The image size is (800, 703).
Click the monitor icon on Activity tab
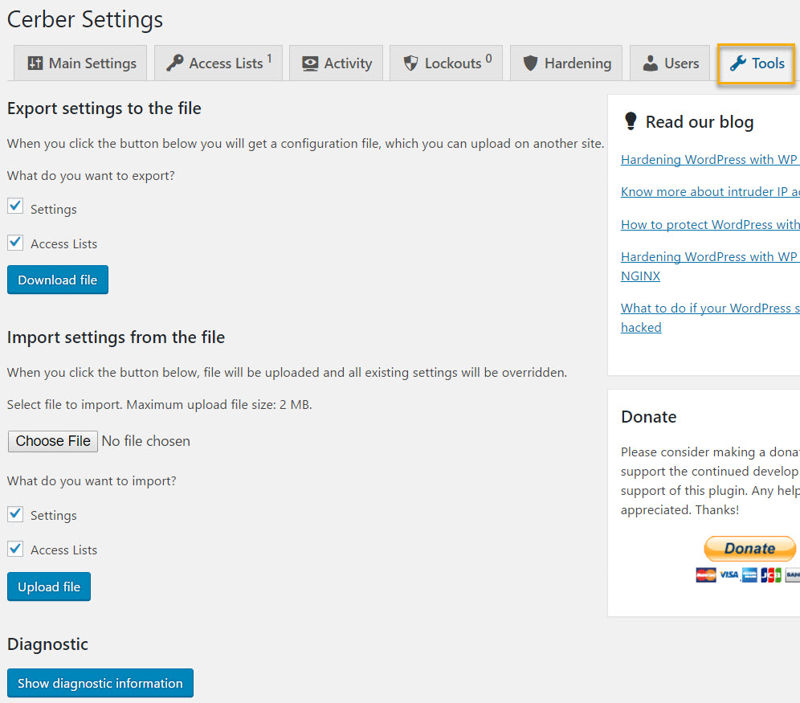click(x=311, y=62)
